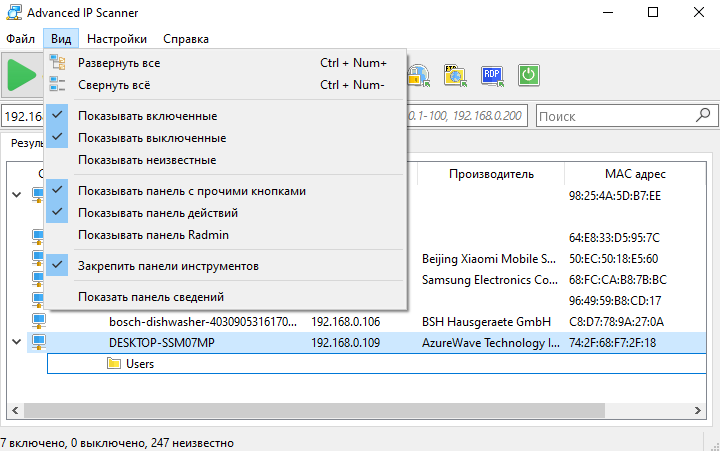Toggle Показывать панель действий
Screen dimensions: 720x451
coord(225,213)
